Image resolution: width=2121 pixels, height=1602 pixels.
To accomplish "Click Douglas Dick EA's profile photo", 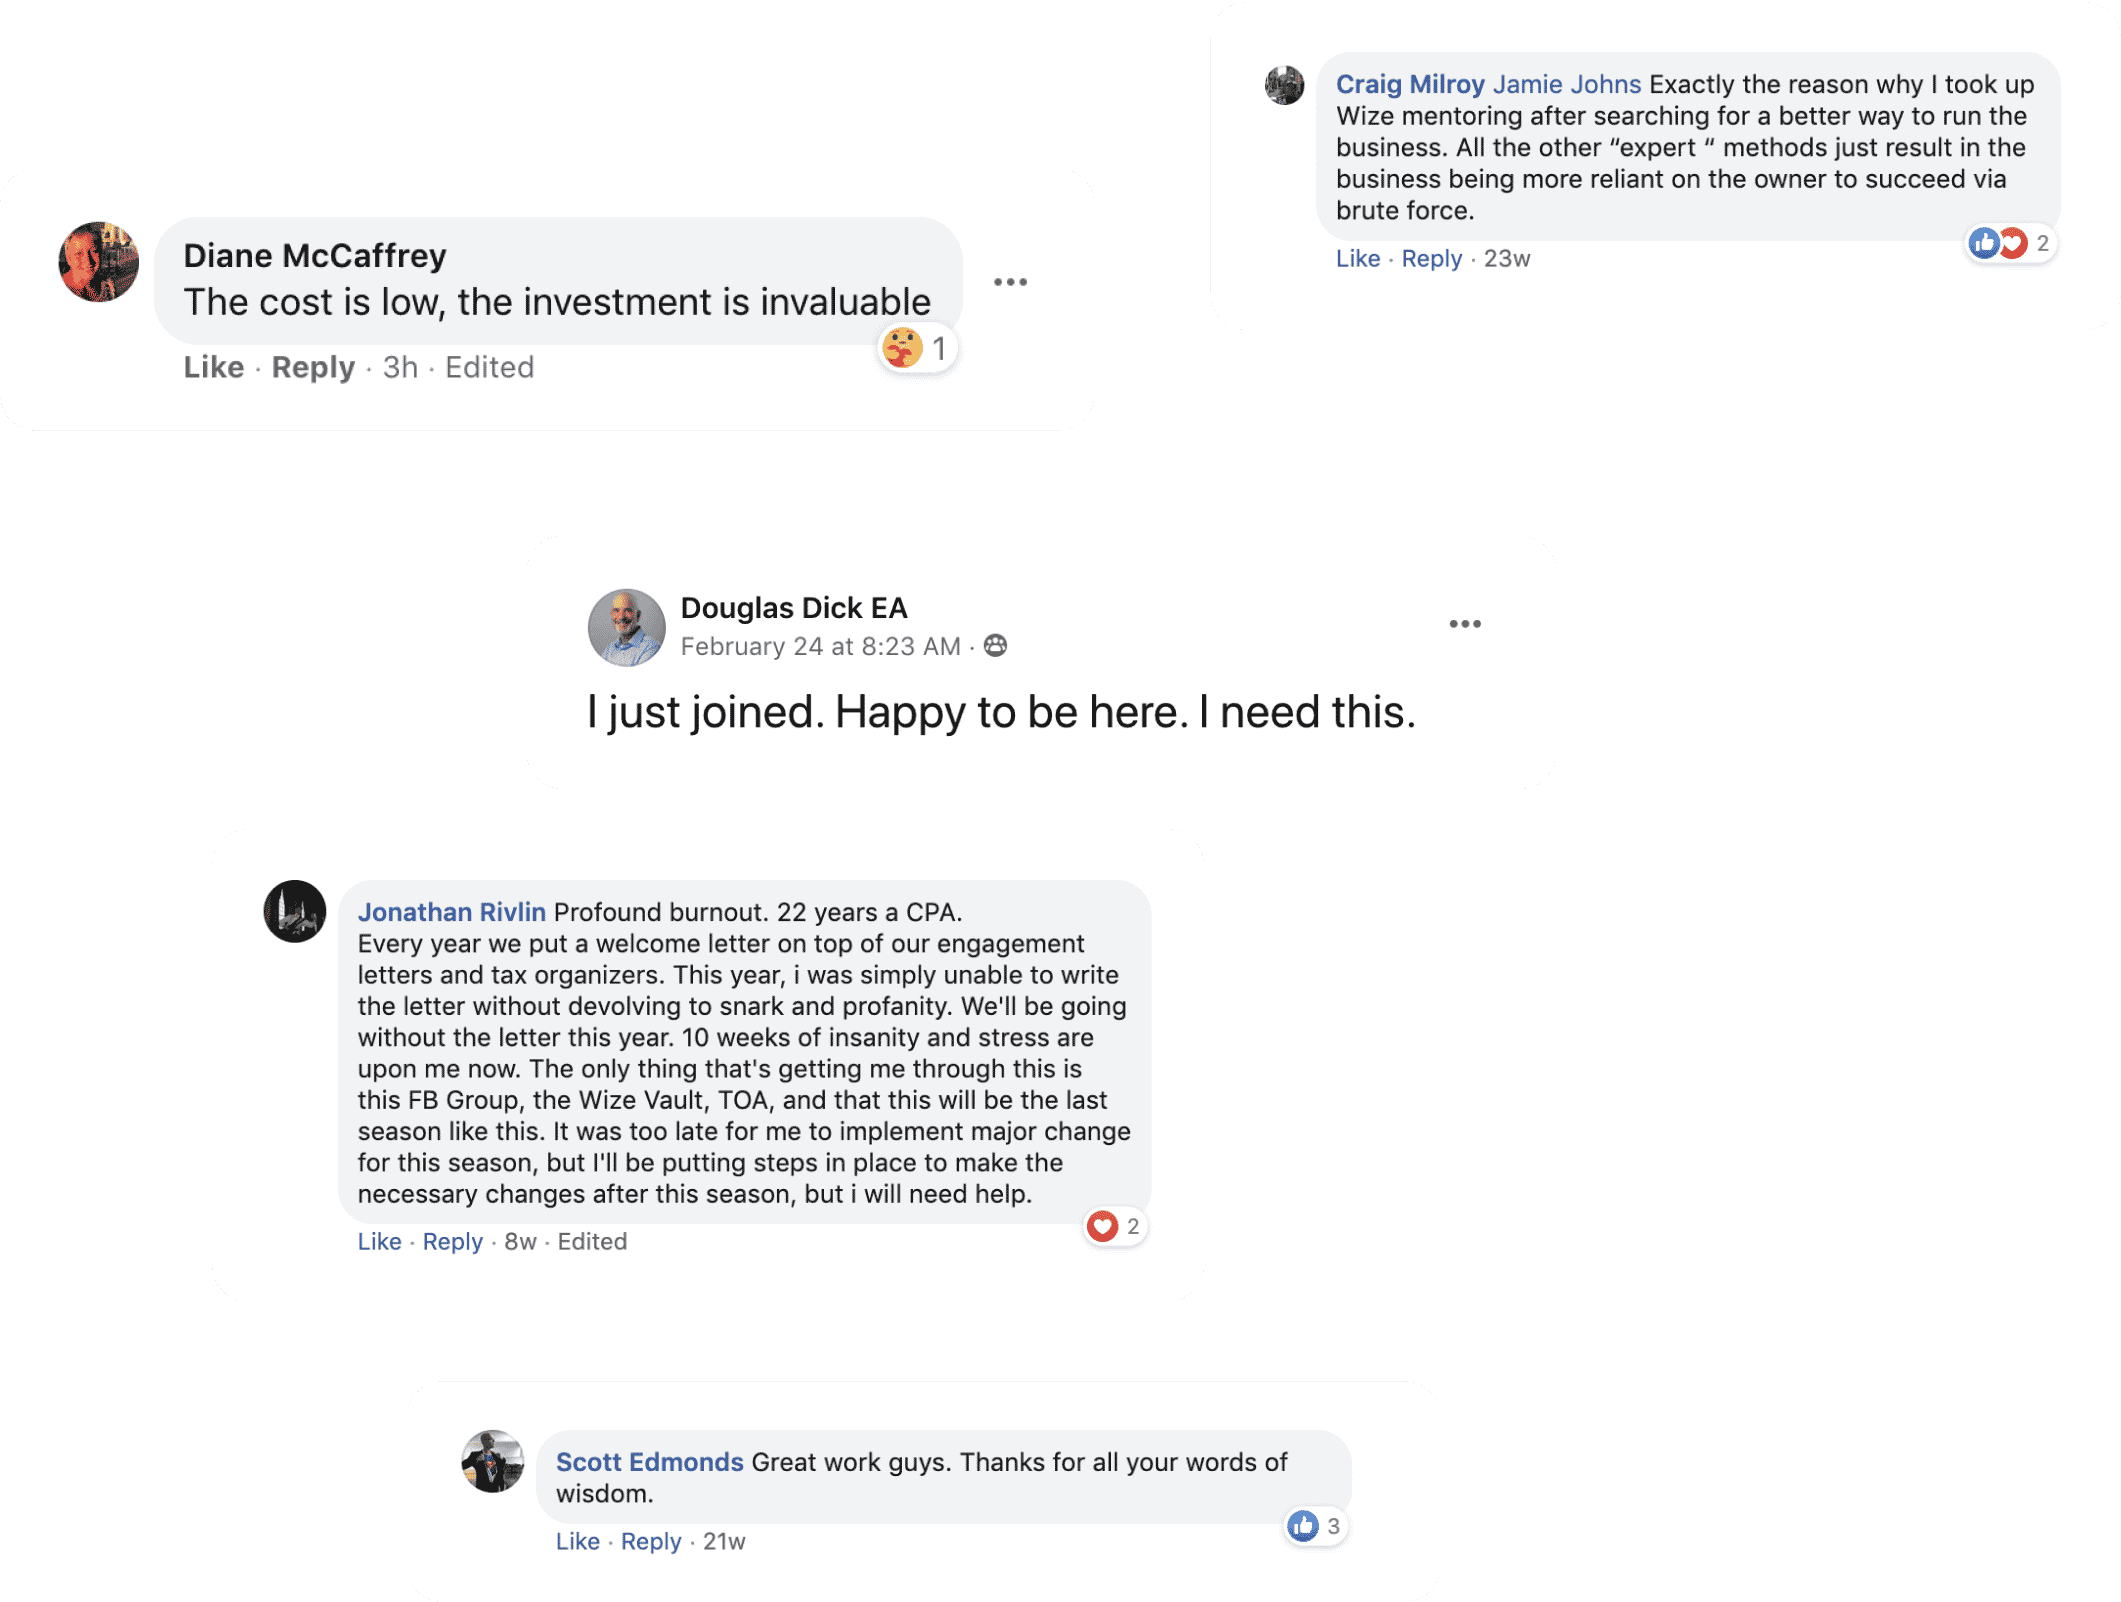I will [626, 627].
